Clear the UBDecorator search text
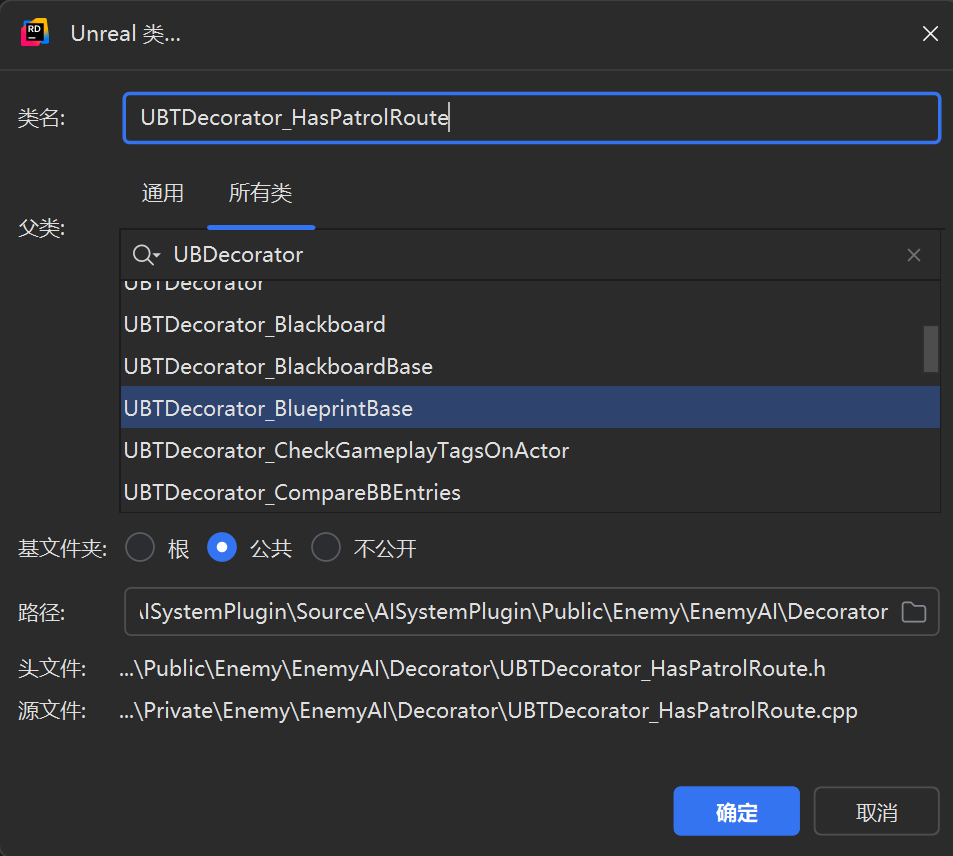Image resolution: width=953 pixels, height=856 pixels. [x=913, y=255]
